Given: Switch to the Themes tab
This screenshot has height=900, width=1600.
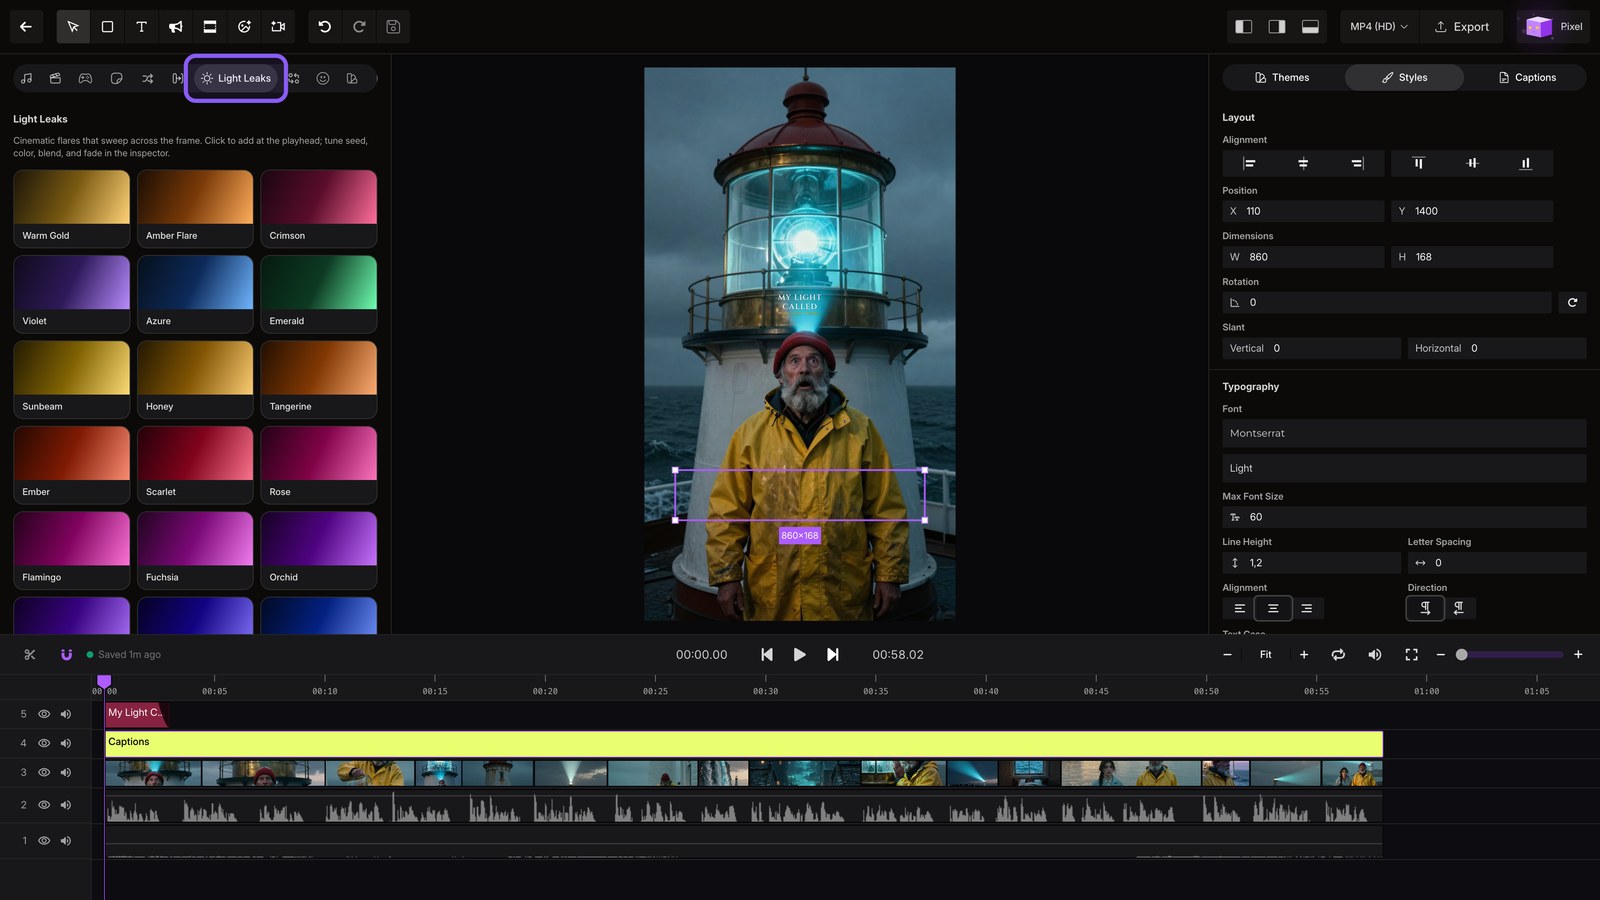Looking at the screenshot, I should 1282,78.
